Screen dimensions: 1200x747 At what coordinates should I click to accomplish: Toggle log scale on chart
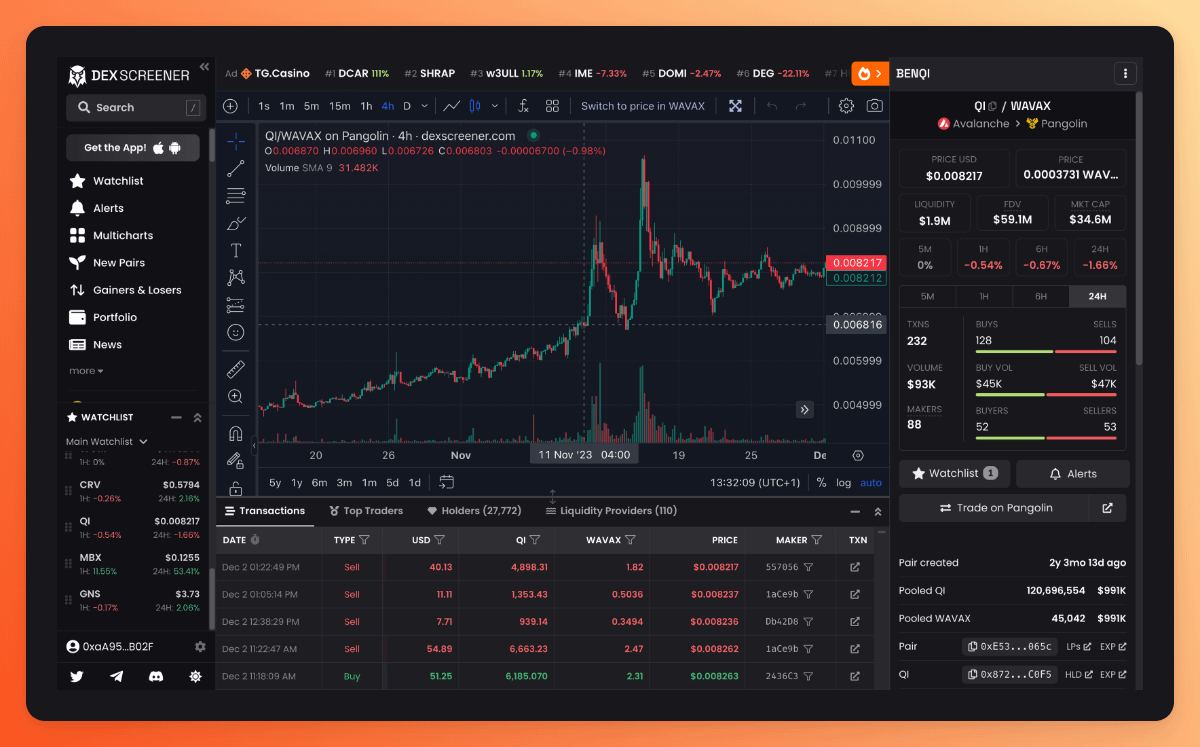click(843, 483)
